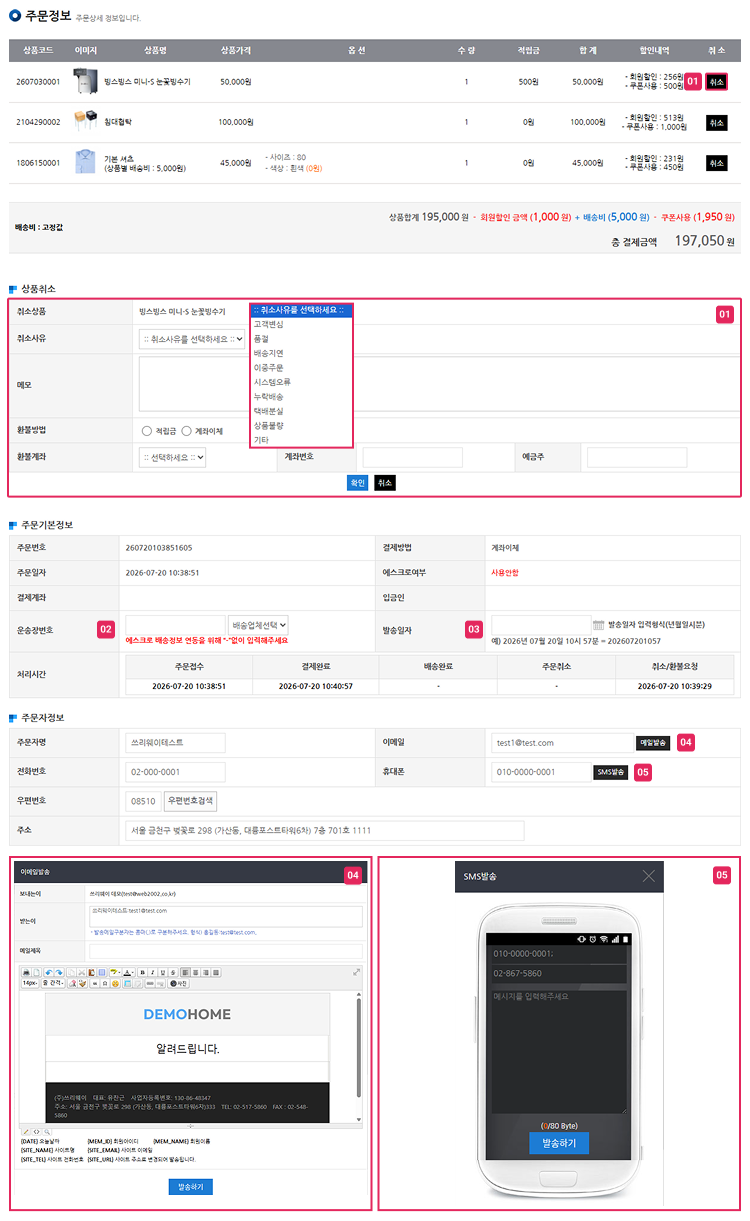The width and height of the screenshot is (750, 1221).
Task: Click the 주소 address input field
Action: click(x=325, y=830)
